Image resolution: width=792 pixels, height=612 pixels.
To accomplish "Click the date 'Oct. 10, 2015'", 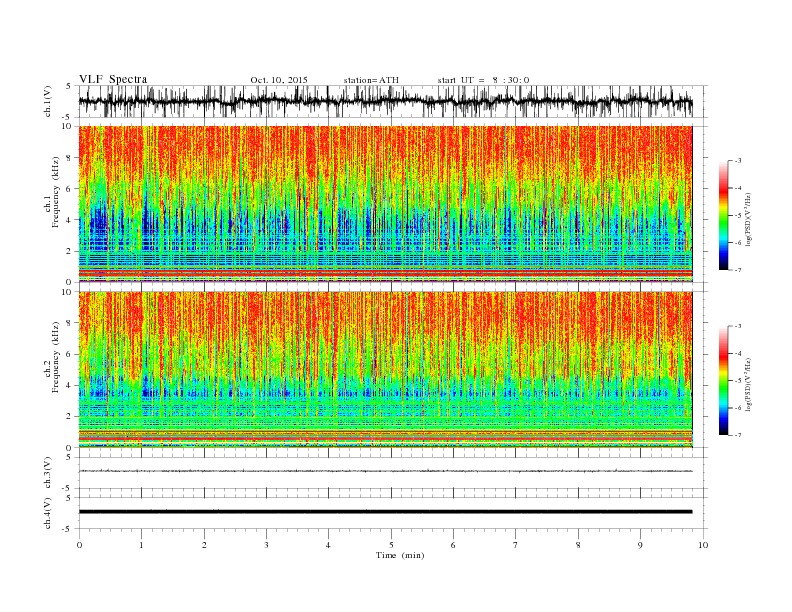I will (x=279, y=80).
